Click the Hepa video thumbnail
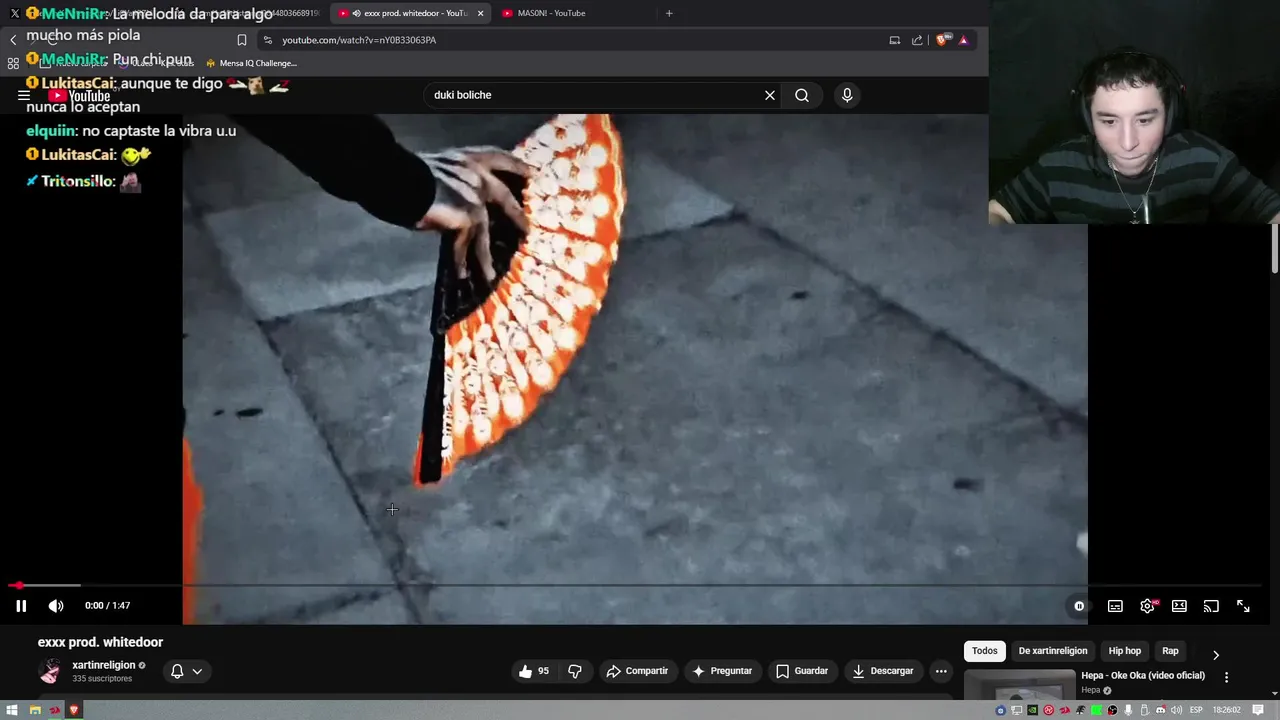 pos(1020,685)
